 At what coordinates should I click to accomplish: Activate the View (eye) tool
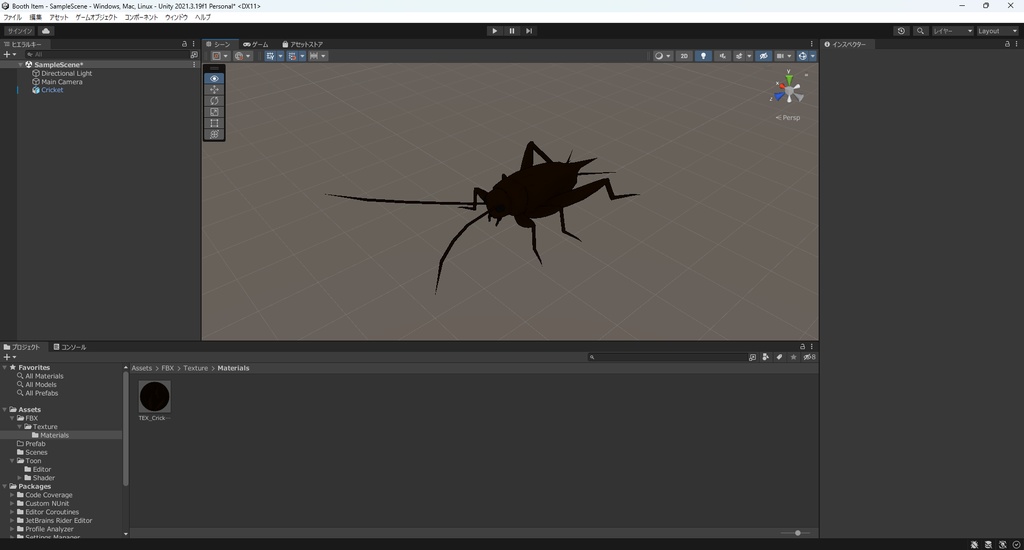click(214, 78)
